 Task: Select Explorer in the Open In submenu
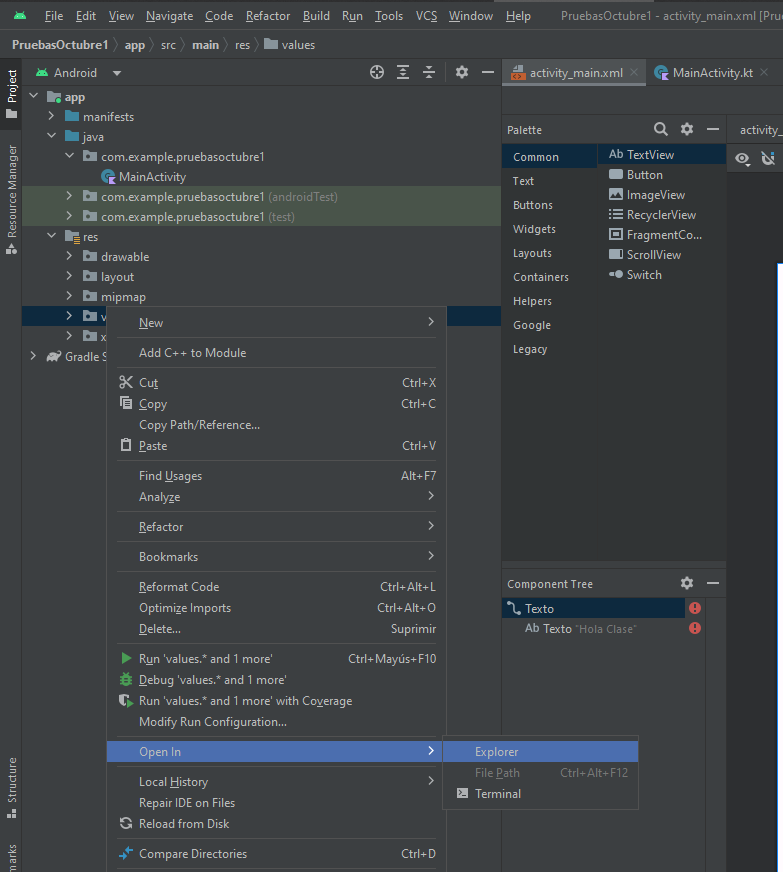497,752
